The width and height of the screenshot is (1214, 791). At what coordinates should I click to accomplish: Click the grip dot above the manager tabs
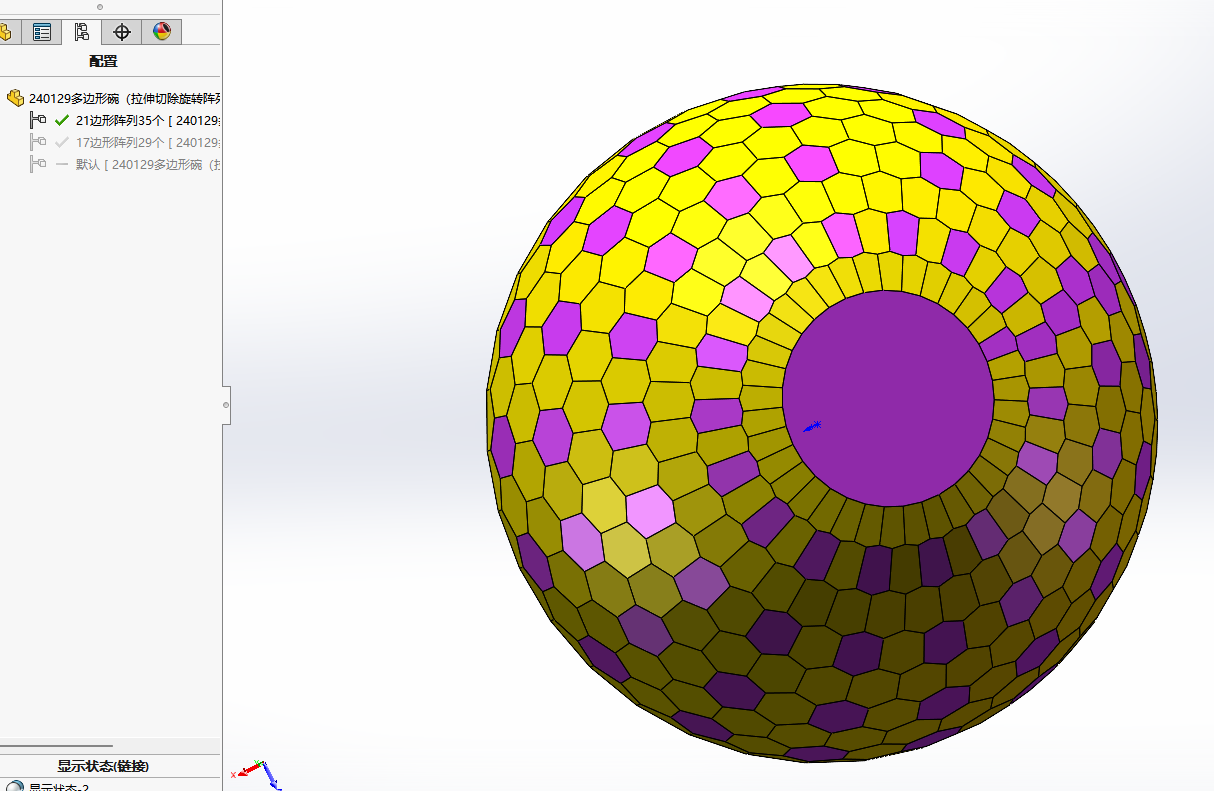click(x=100, y=6)
